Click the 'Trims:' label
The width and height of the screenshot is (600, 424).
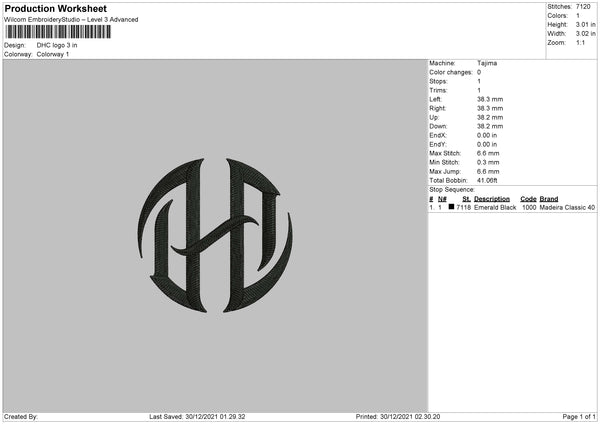click(438, 90)
